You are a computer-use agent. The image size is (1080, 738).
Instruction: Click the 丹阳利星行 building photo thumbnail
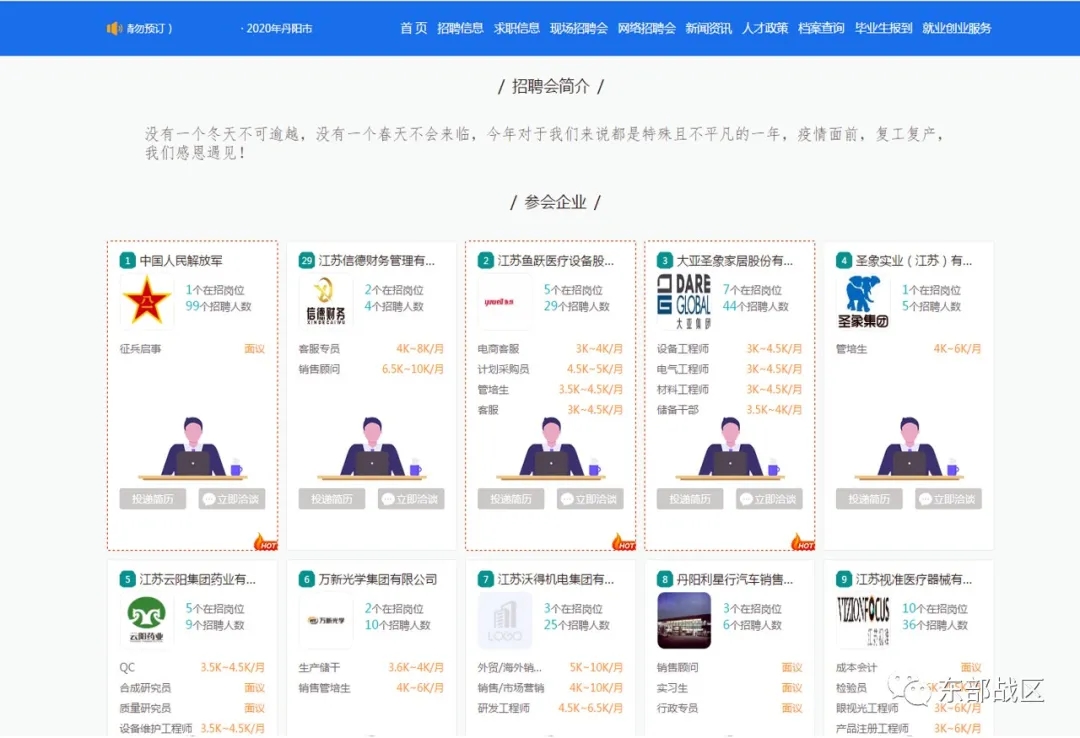pos(684,620)
